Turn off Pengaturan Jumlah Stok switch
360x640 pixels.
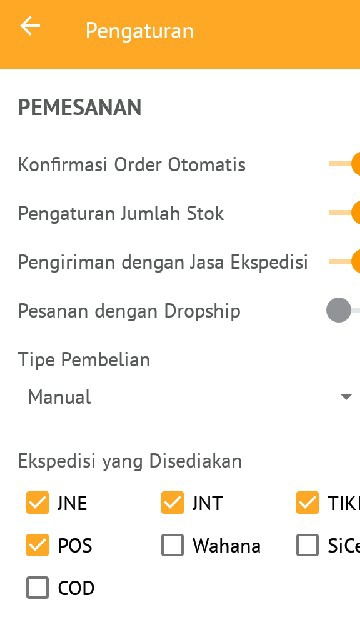[x=344, y=213]
